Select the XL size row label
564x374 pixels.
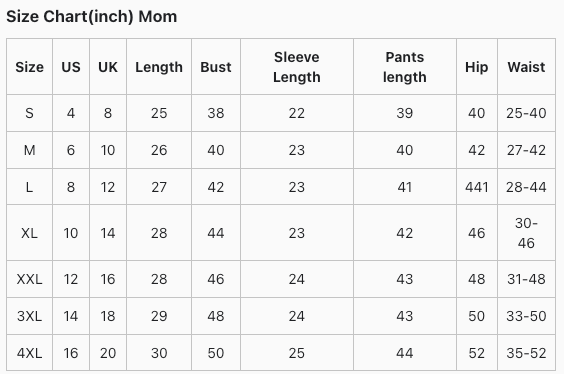[x=29, y=233]
